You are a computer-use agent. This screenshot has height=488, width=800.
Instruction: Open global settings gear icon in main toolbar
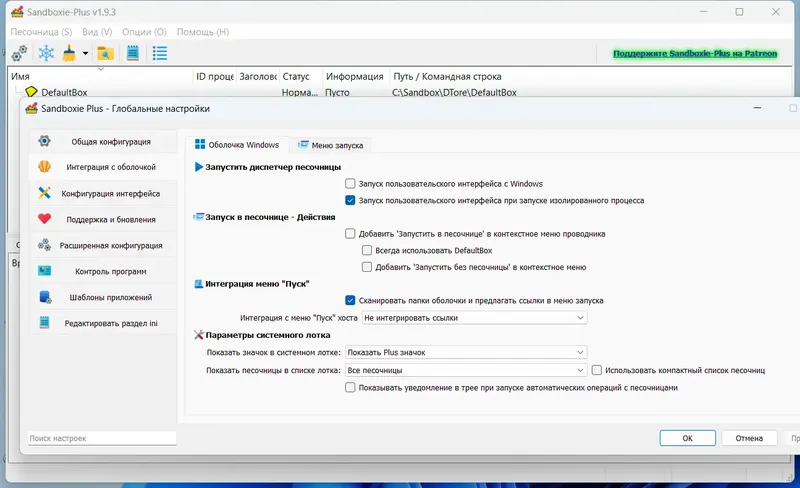click(x=19, y=53)
